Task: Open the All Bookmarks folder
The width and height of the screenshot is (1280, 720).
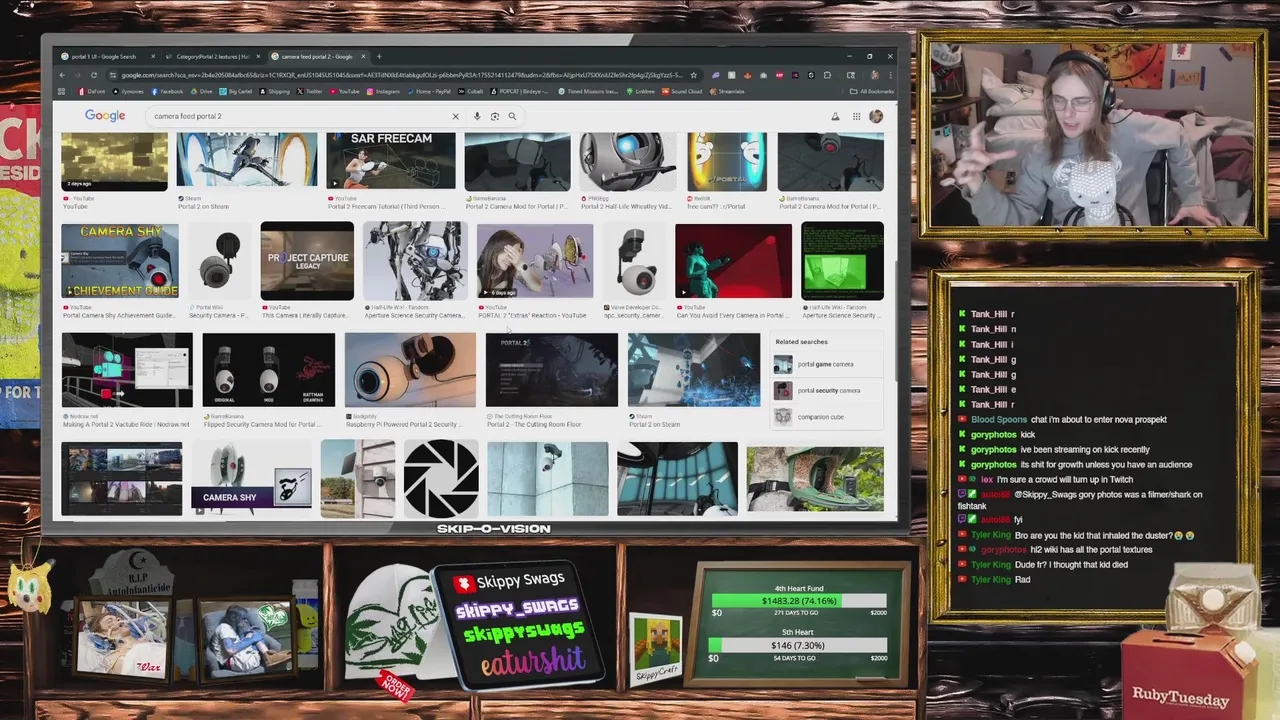Action: tap(870, 91)
